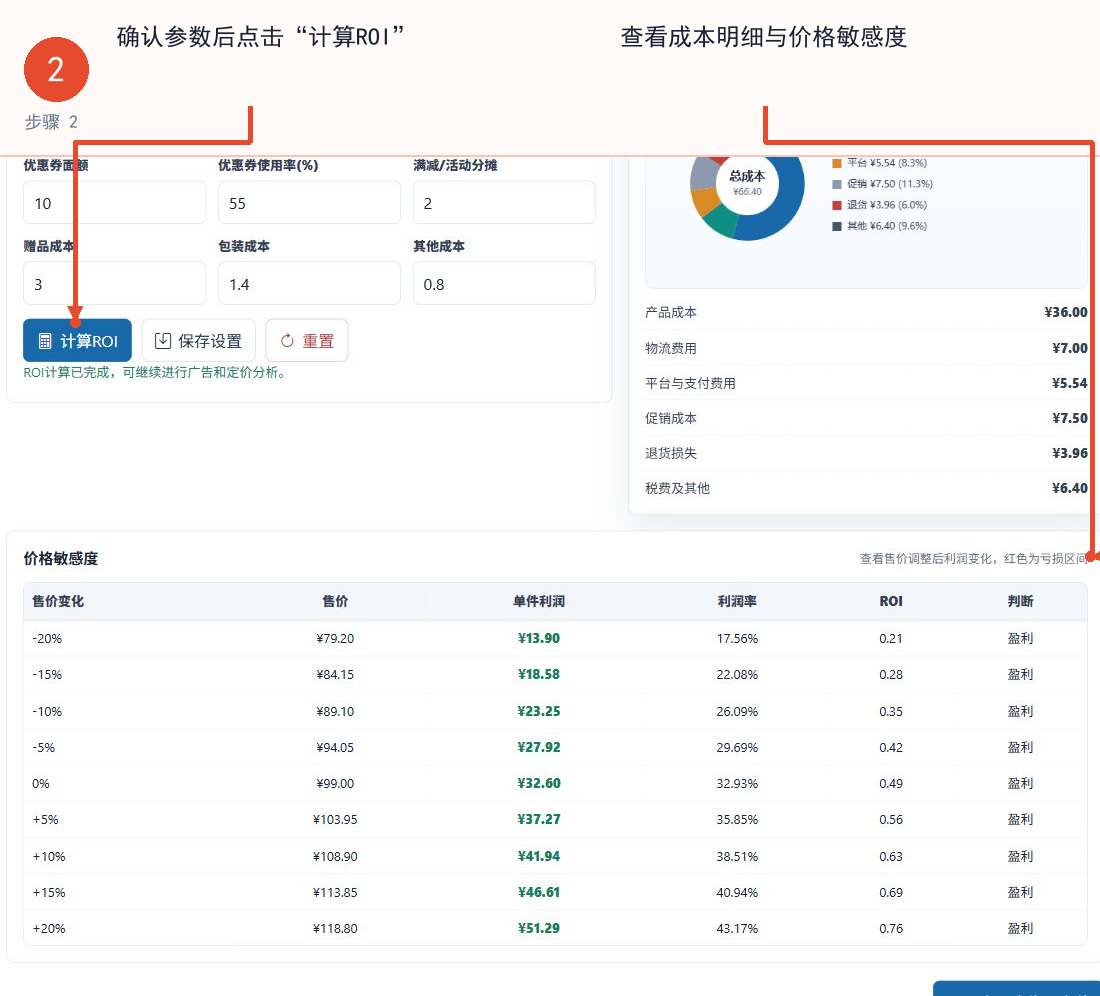The height and width of the screenshot is (996, 1100).
Task: Click the red 退货 legend square
Action: (x=836, y=206)
